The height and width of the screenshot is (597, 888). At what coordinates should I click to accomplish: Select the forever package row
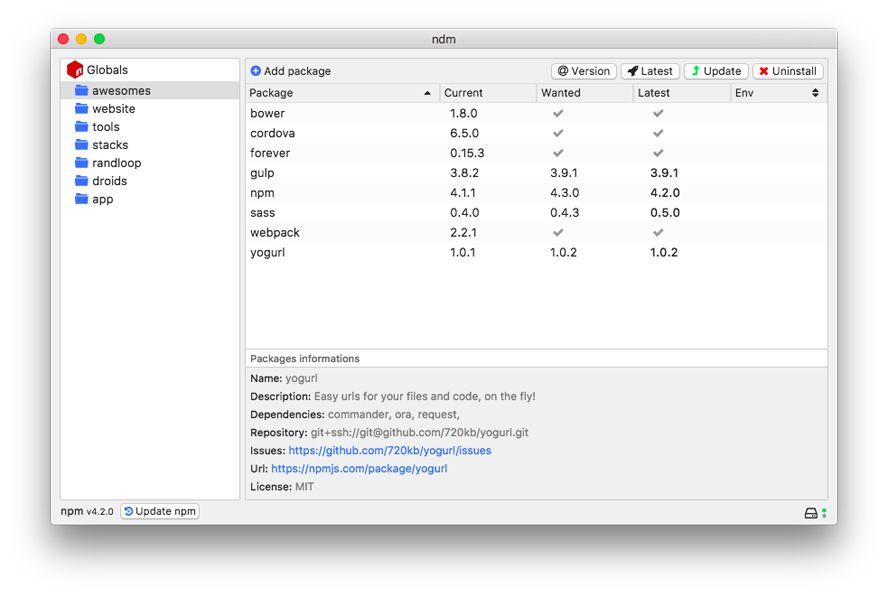(536, 153)
